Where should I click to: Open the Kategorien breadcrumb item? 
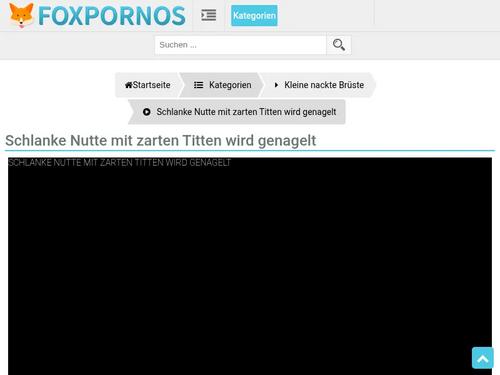222,85
